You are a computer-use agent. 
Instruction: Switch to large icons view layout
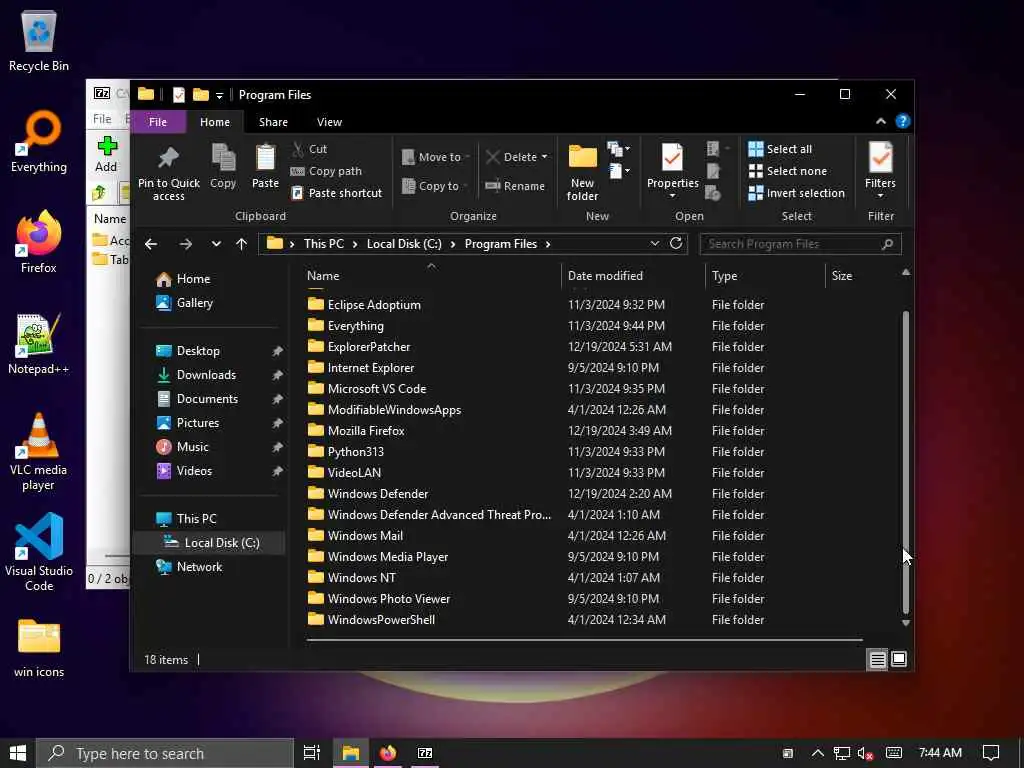tap(899, 660)
